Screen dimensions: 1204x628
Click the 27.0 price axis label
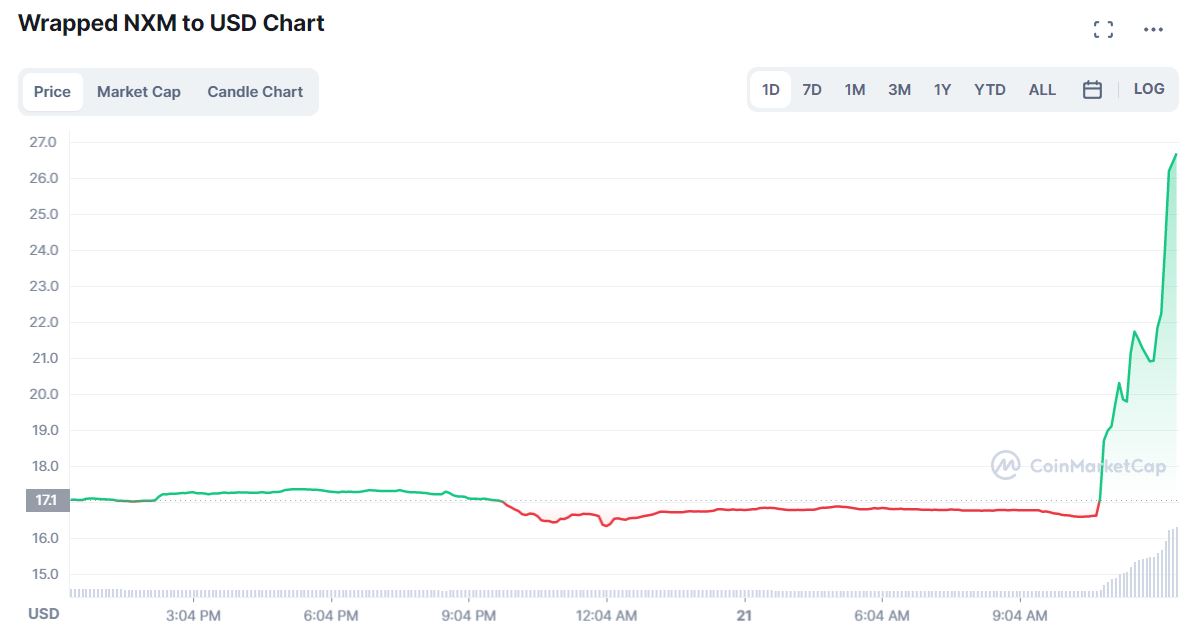43,142
